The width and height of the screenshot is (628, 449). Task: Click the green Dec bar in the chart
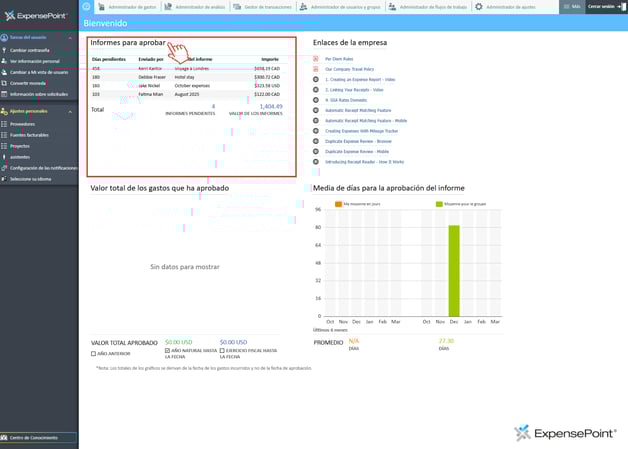pyautogui.click(x=454, y=271)
